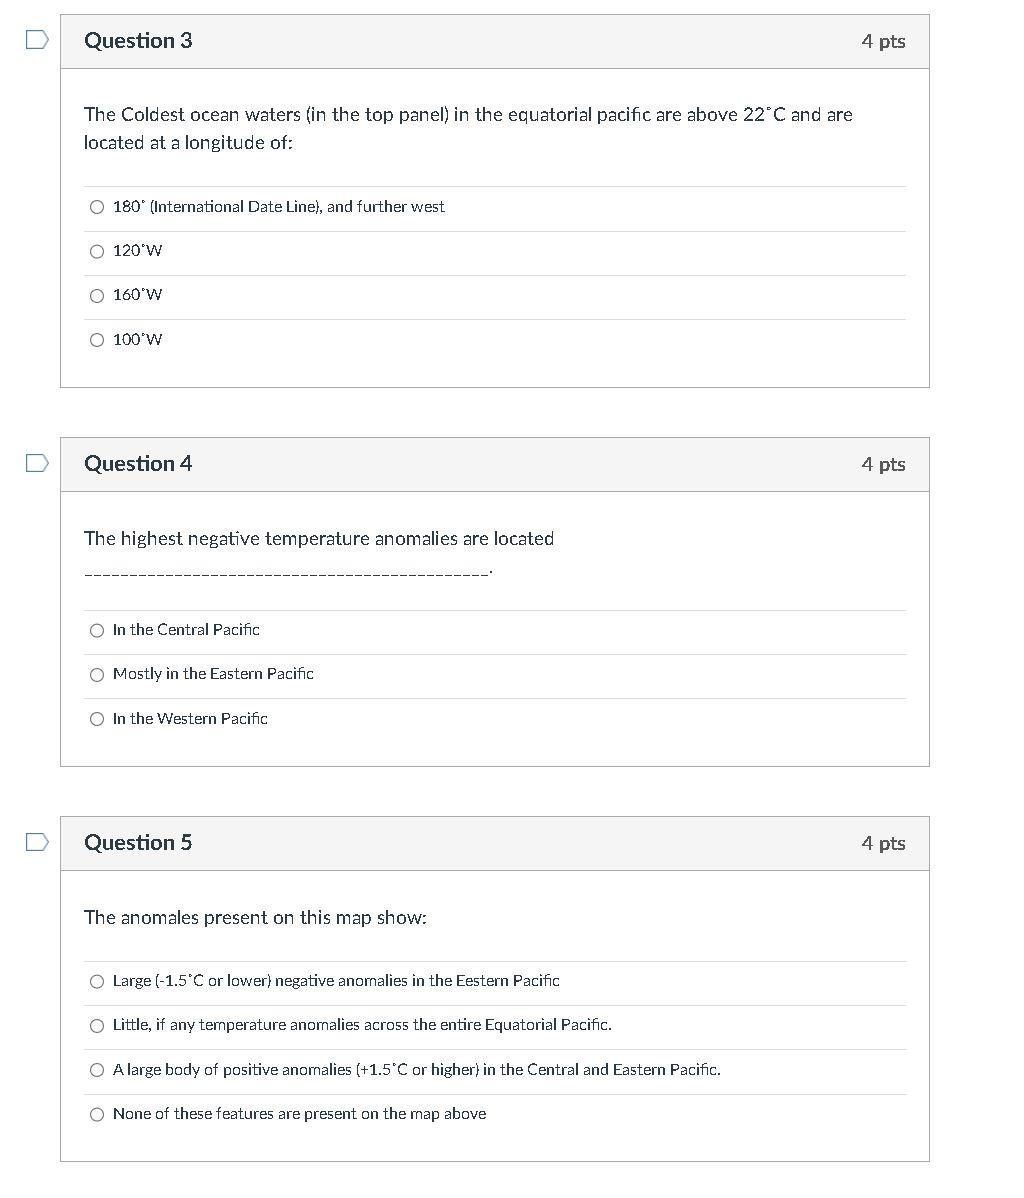
Task: Choose 'Mostly in the Eastern Pacific' option
Action: click(x=97, y=674)
